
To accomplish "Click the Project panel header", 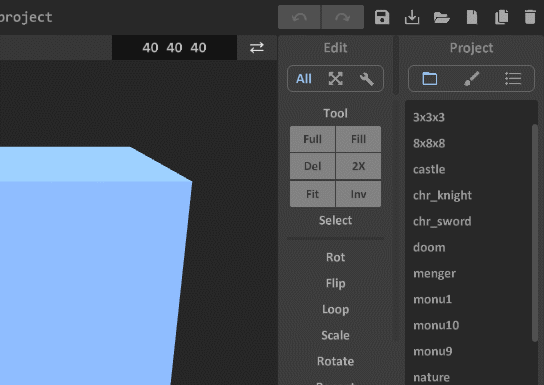I will pos(471,48).
